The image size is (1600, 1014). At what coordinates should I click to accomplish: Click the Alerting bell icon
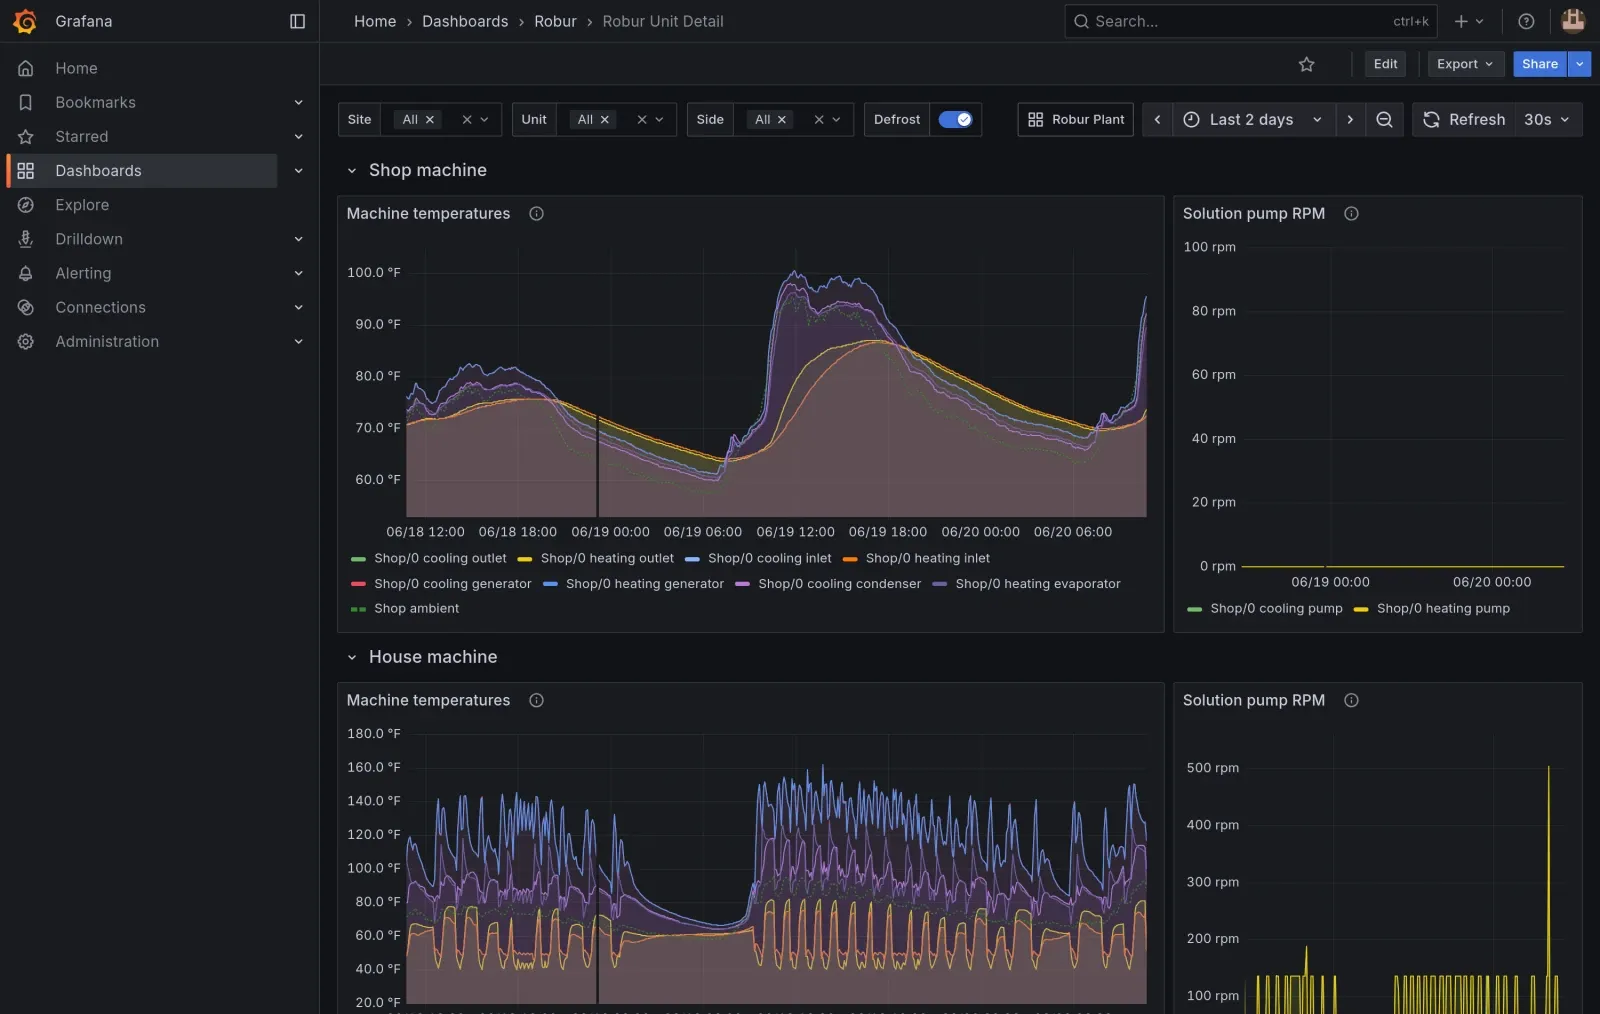[26, 273]
